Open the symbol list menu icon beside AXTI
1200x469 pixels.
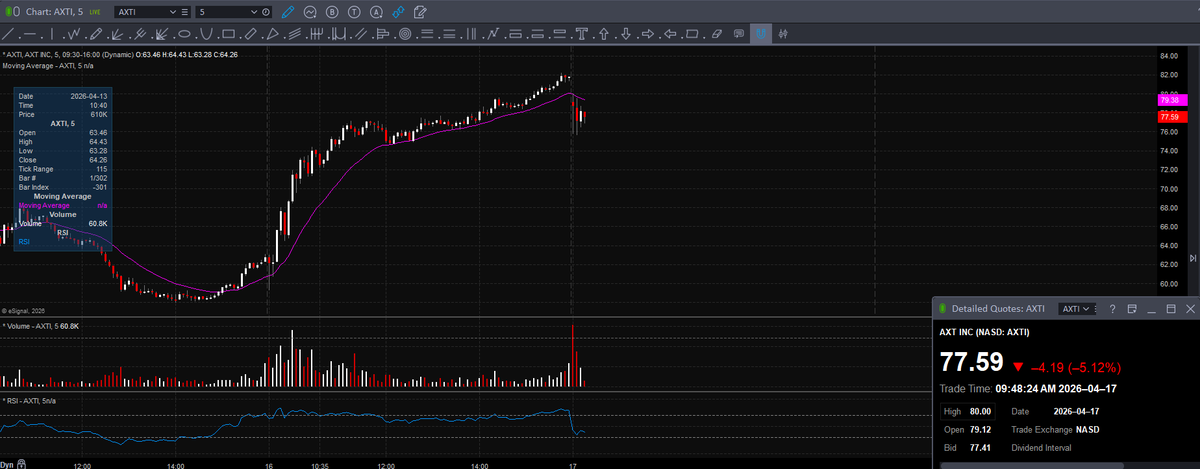click(185, 12)
